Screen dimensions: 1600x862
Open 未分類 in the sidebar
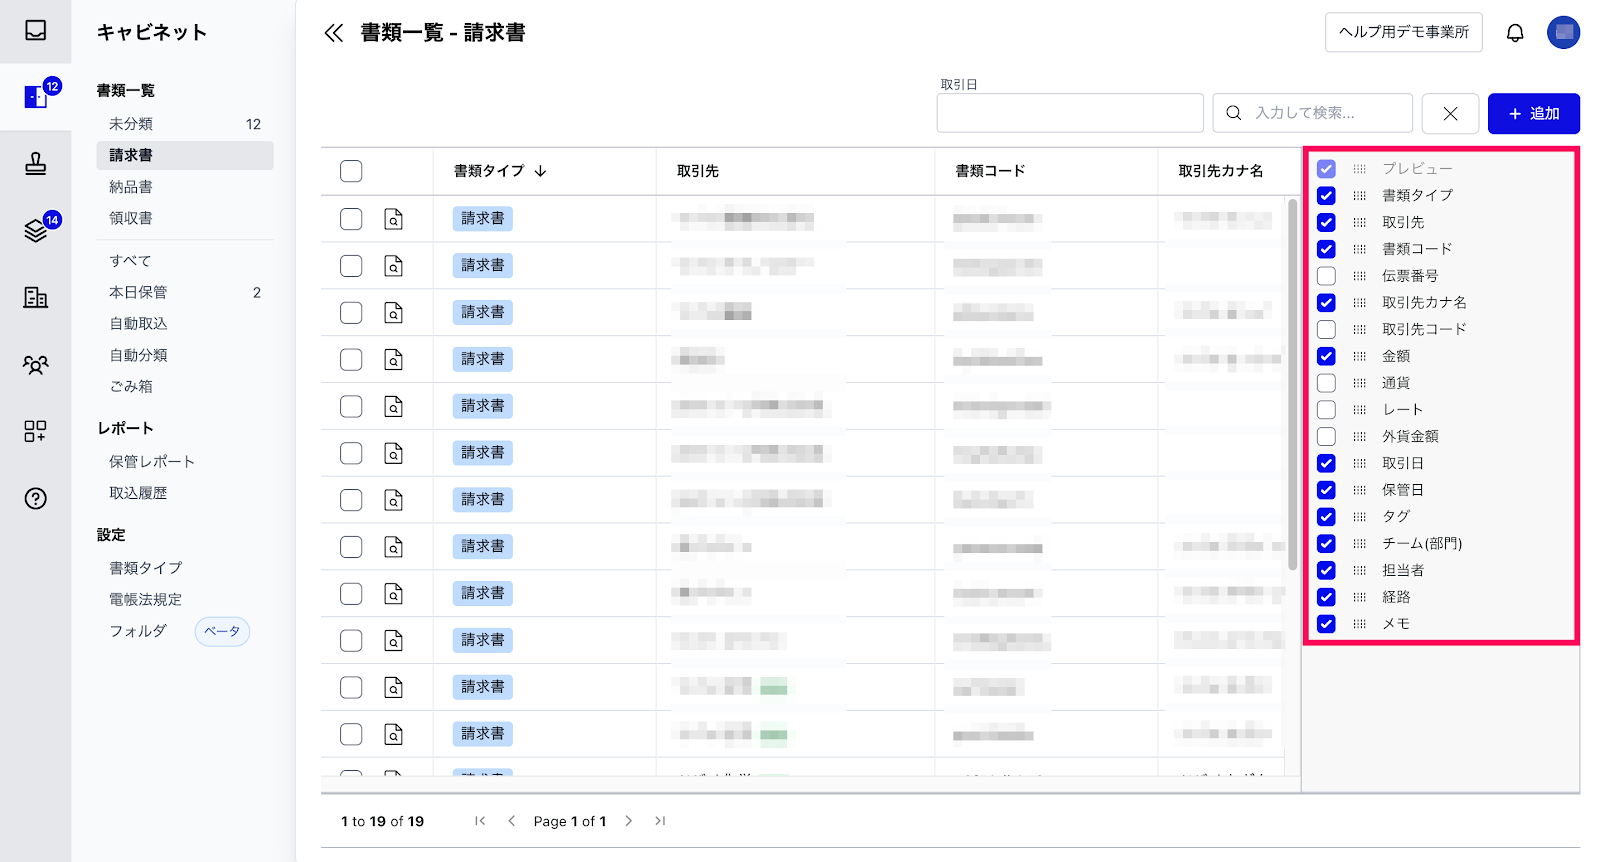point(185,124)
